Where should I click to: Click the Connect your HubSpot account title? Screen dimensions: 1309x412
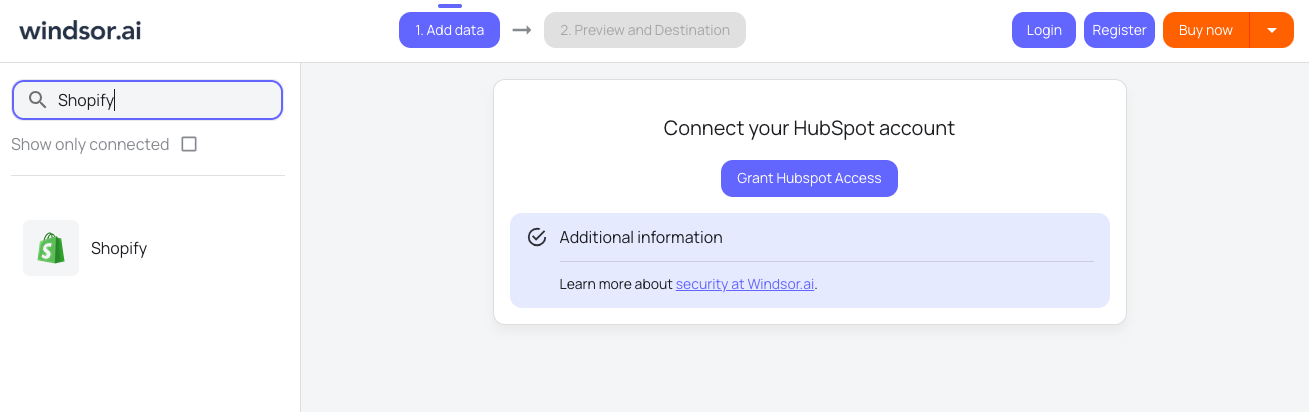point(809,128)
